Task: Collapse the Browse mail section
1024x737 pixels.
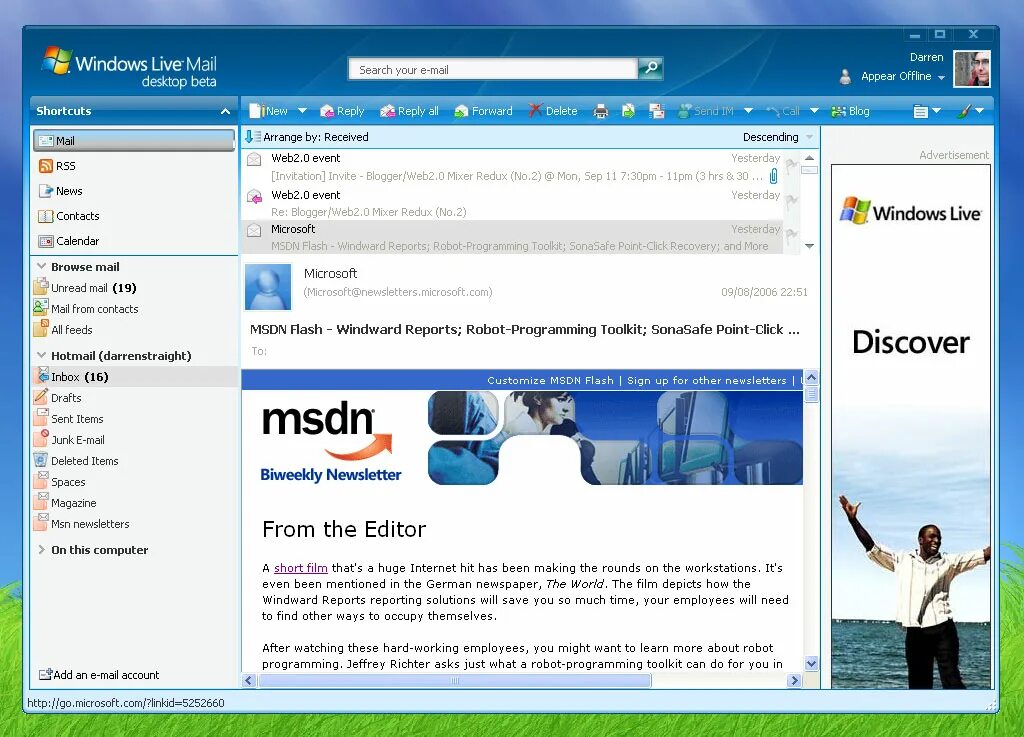Action: 41,266
